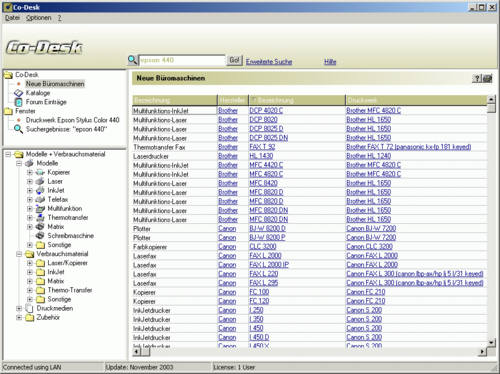Screen dimensions: 500x374
Task: Click the Thermo-Transfer folder icon
Action: pos(40,290)
